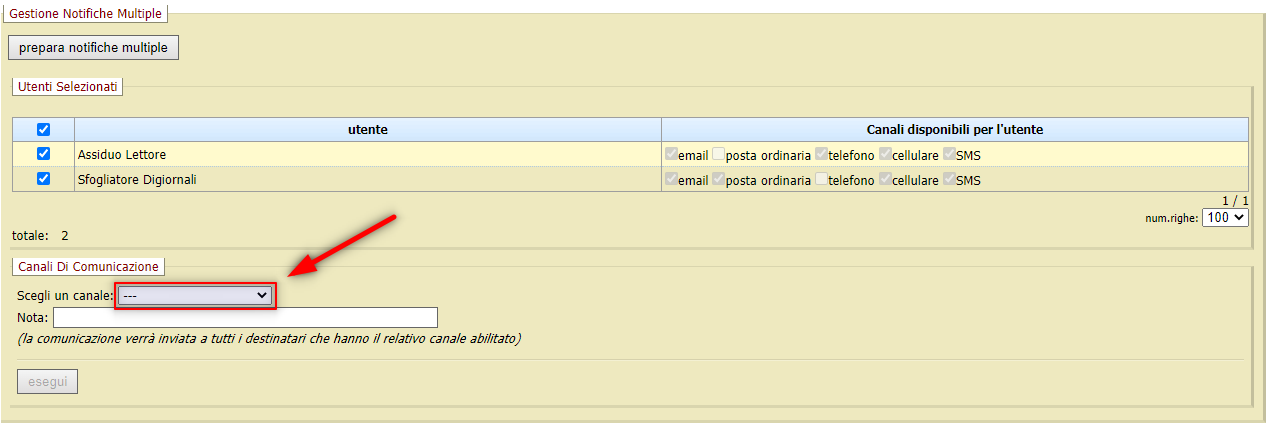Click Assiduo Lettore's SMS checkbox
Screen dimensions: 1267x424
[x=949, y=154]
